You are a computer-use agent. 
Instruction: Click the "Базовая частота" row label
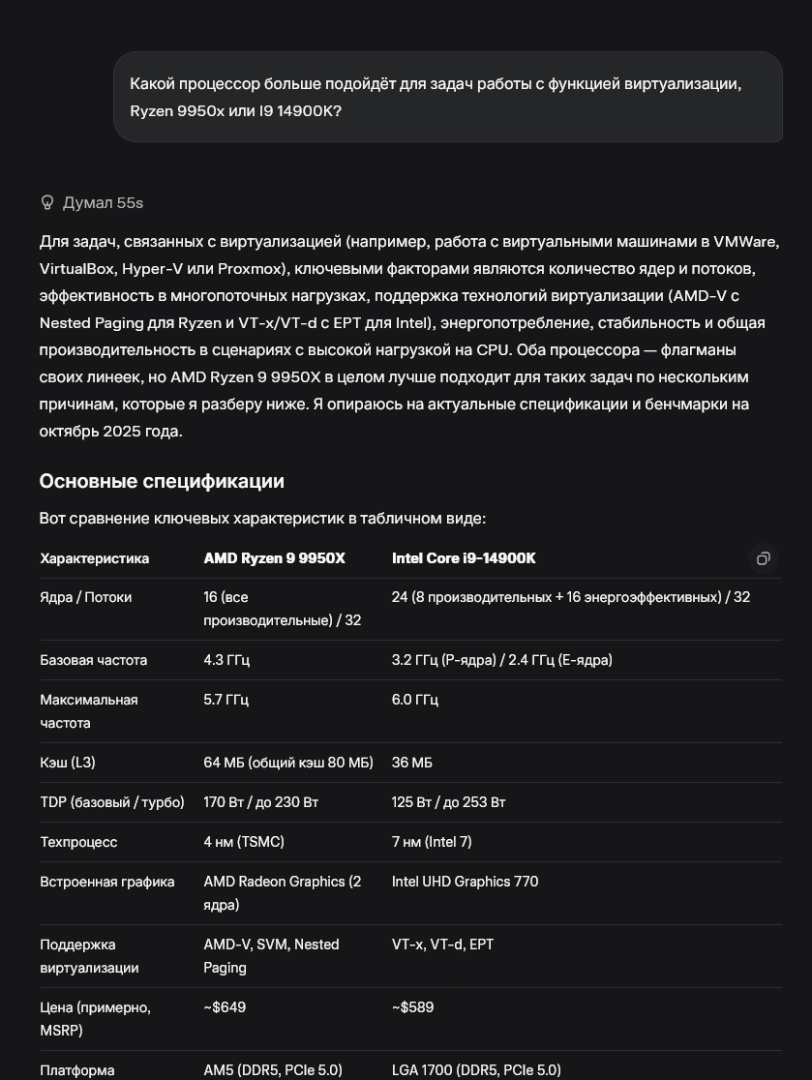tap(93, 660)
